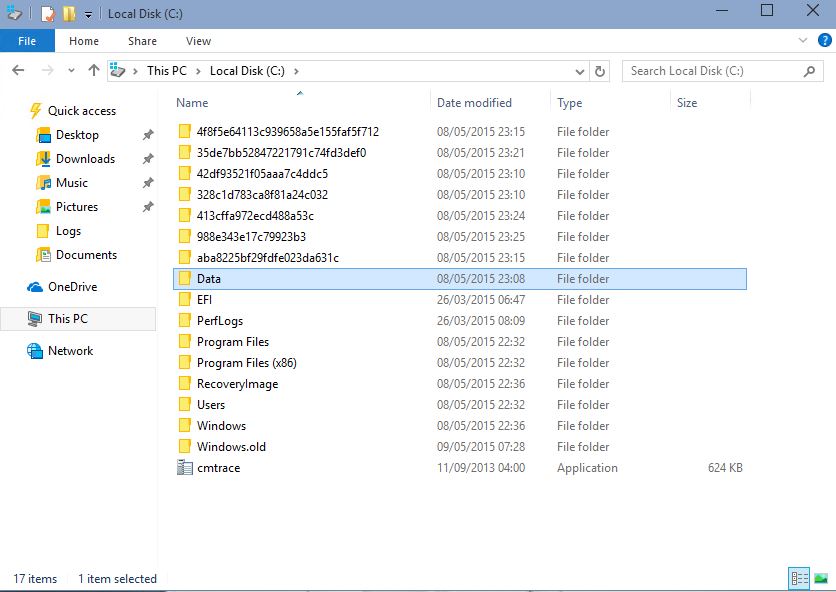Click the cmtrace application icon
Image resolution: width=836 pixels, height=592 pixels.
(x=184, y=468)
